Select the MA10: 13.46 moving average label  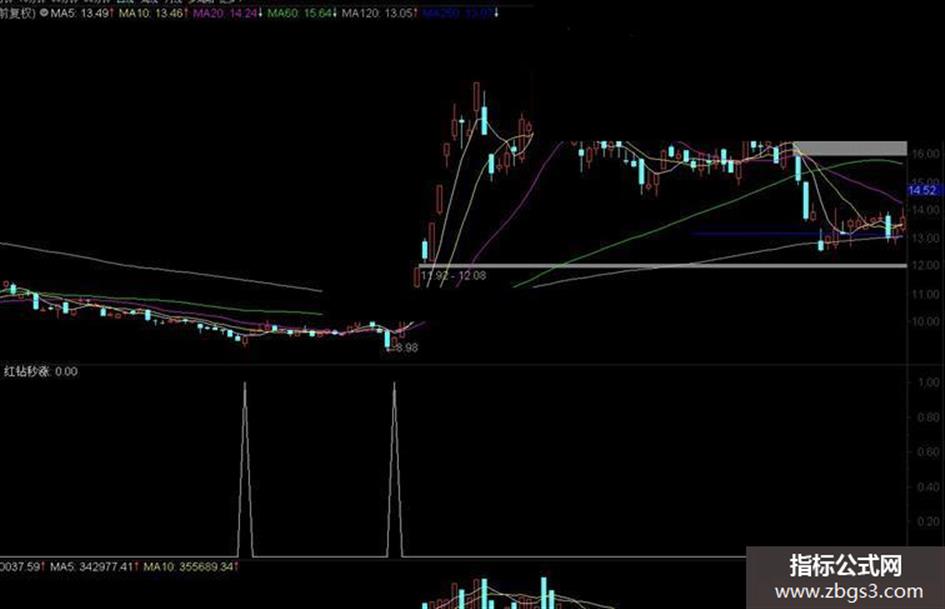153,13
